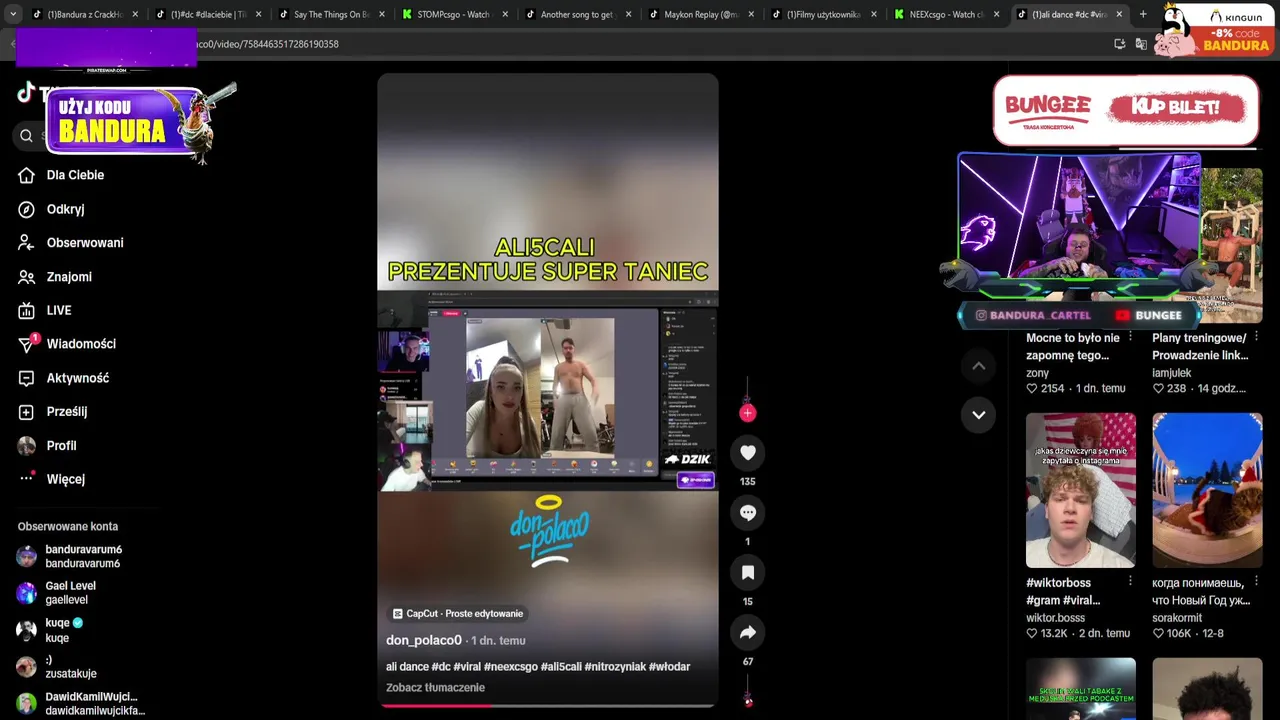The width and height of the screenshot is (1280, 720).
Task: Close the Bandura z CrackHu tab
Action: pyautogui.click(x=135, y=14)
